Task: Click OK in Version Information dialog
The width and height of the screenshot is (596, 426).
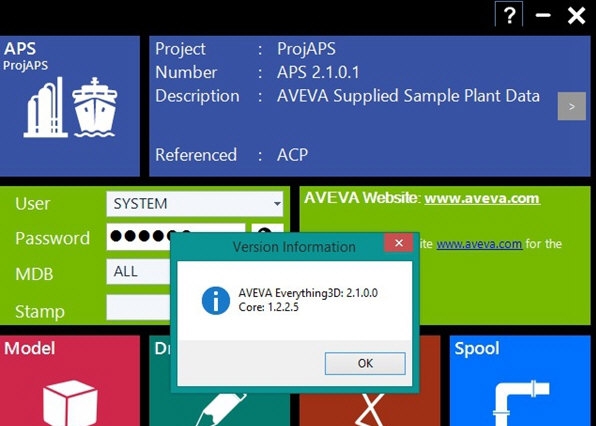Action: 365,363
